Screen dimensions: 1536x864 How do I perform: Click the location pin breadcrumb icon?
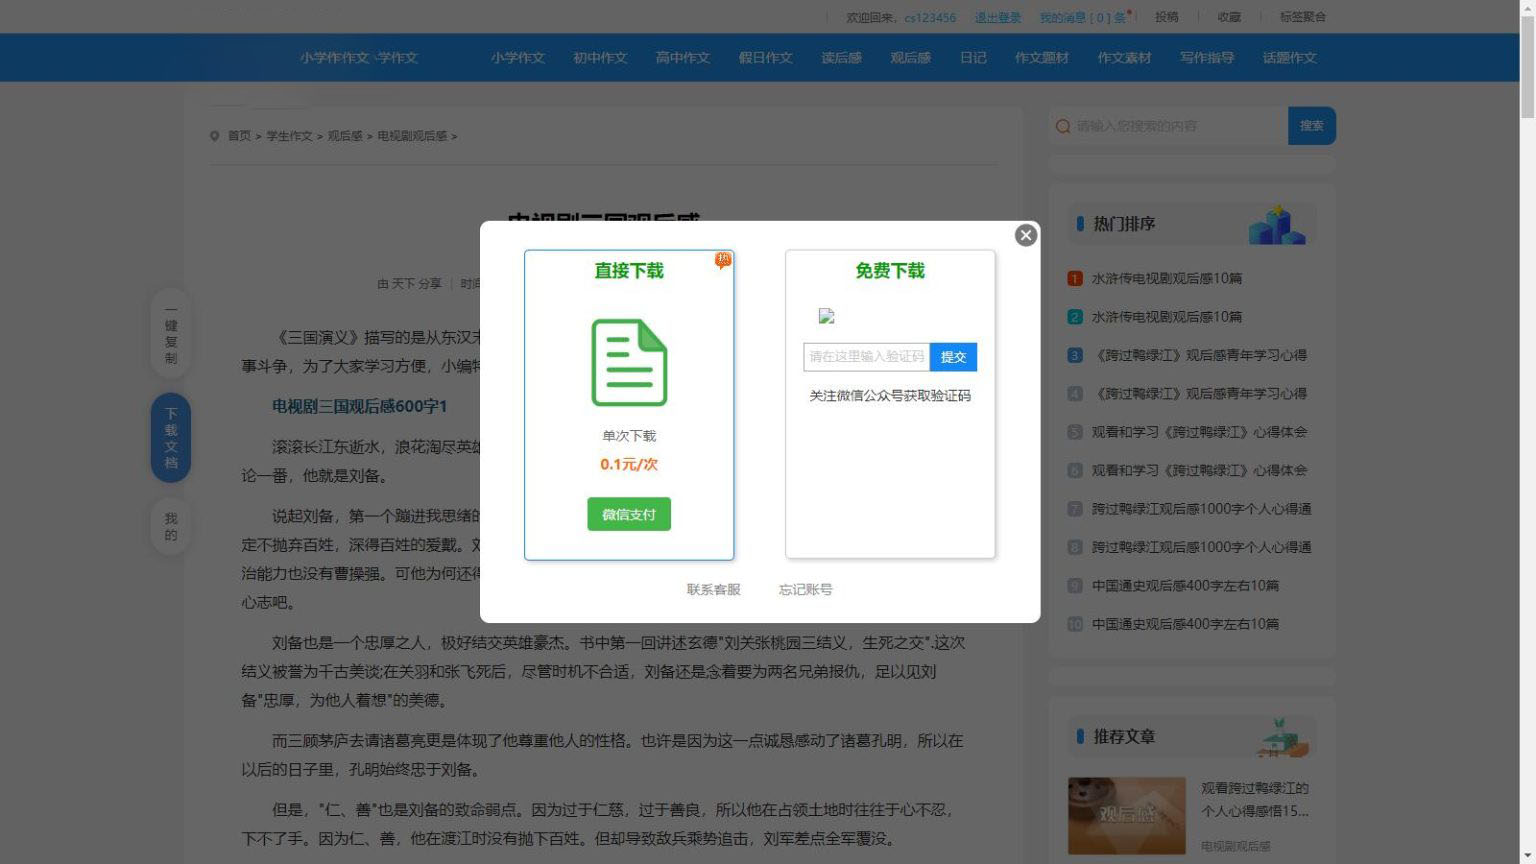214,136
